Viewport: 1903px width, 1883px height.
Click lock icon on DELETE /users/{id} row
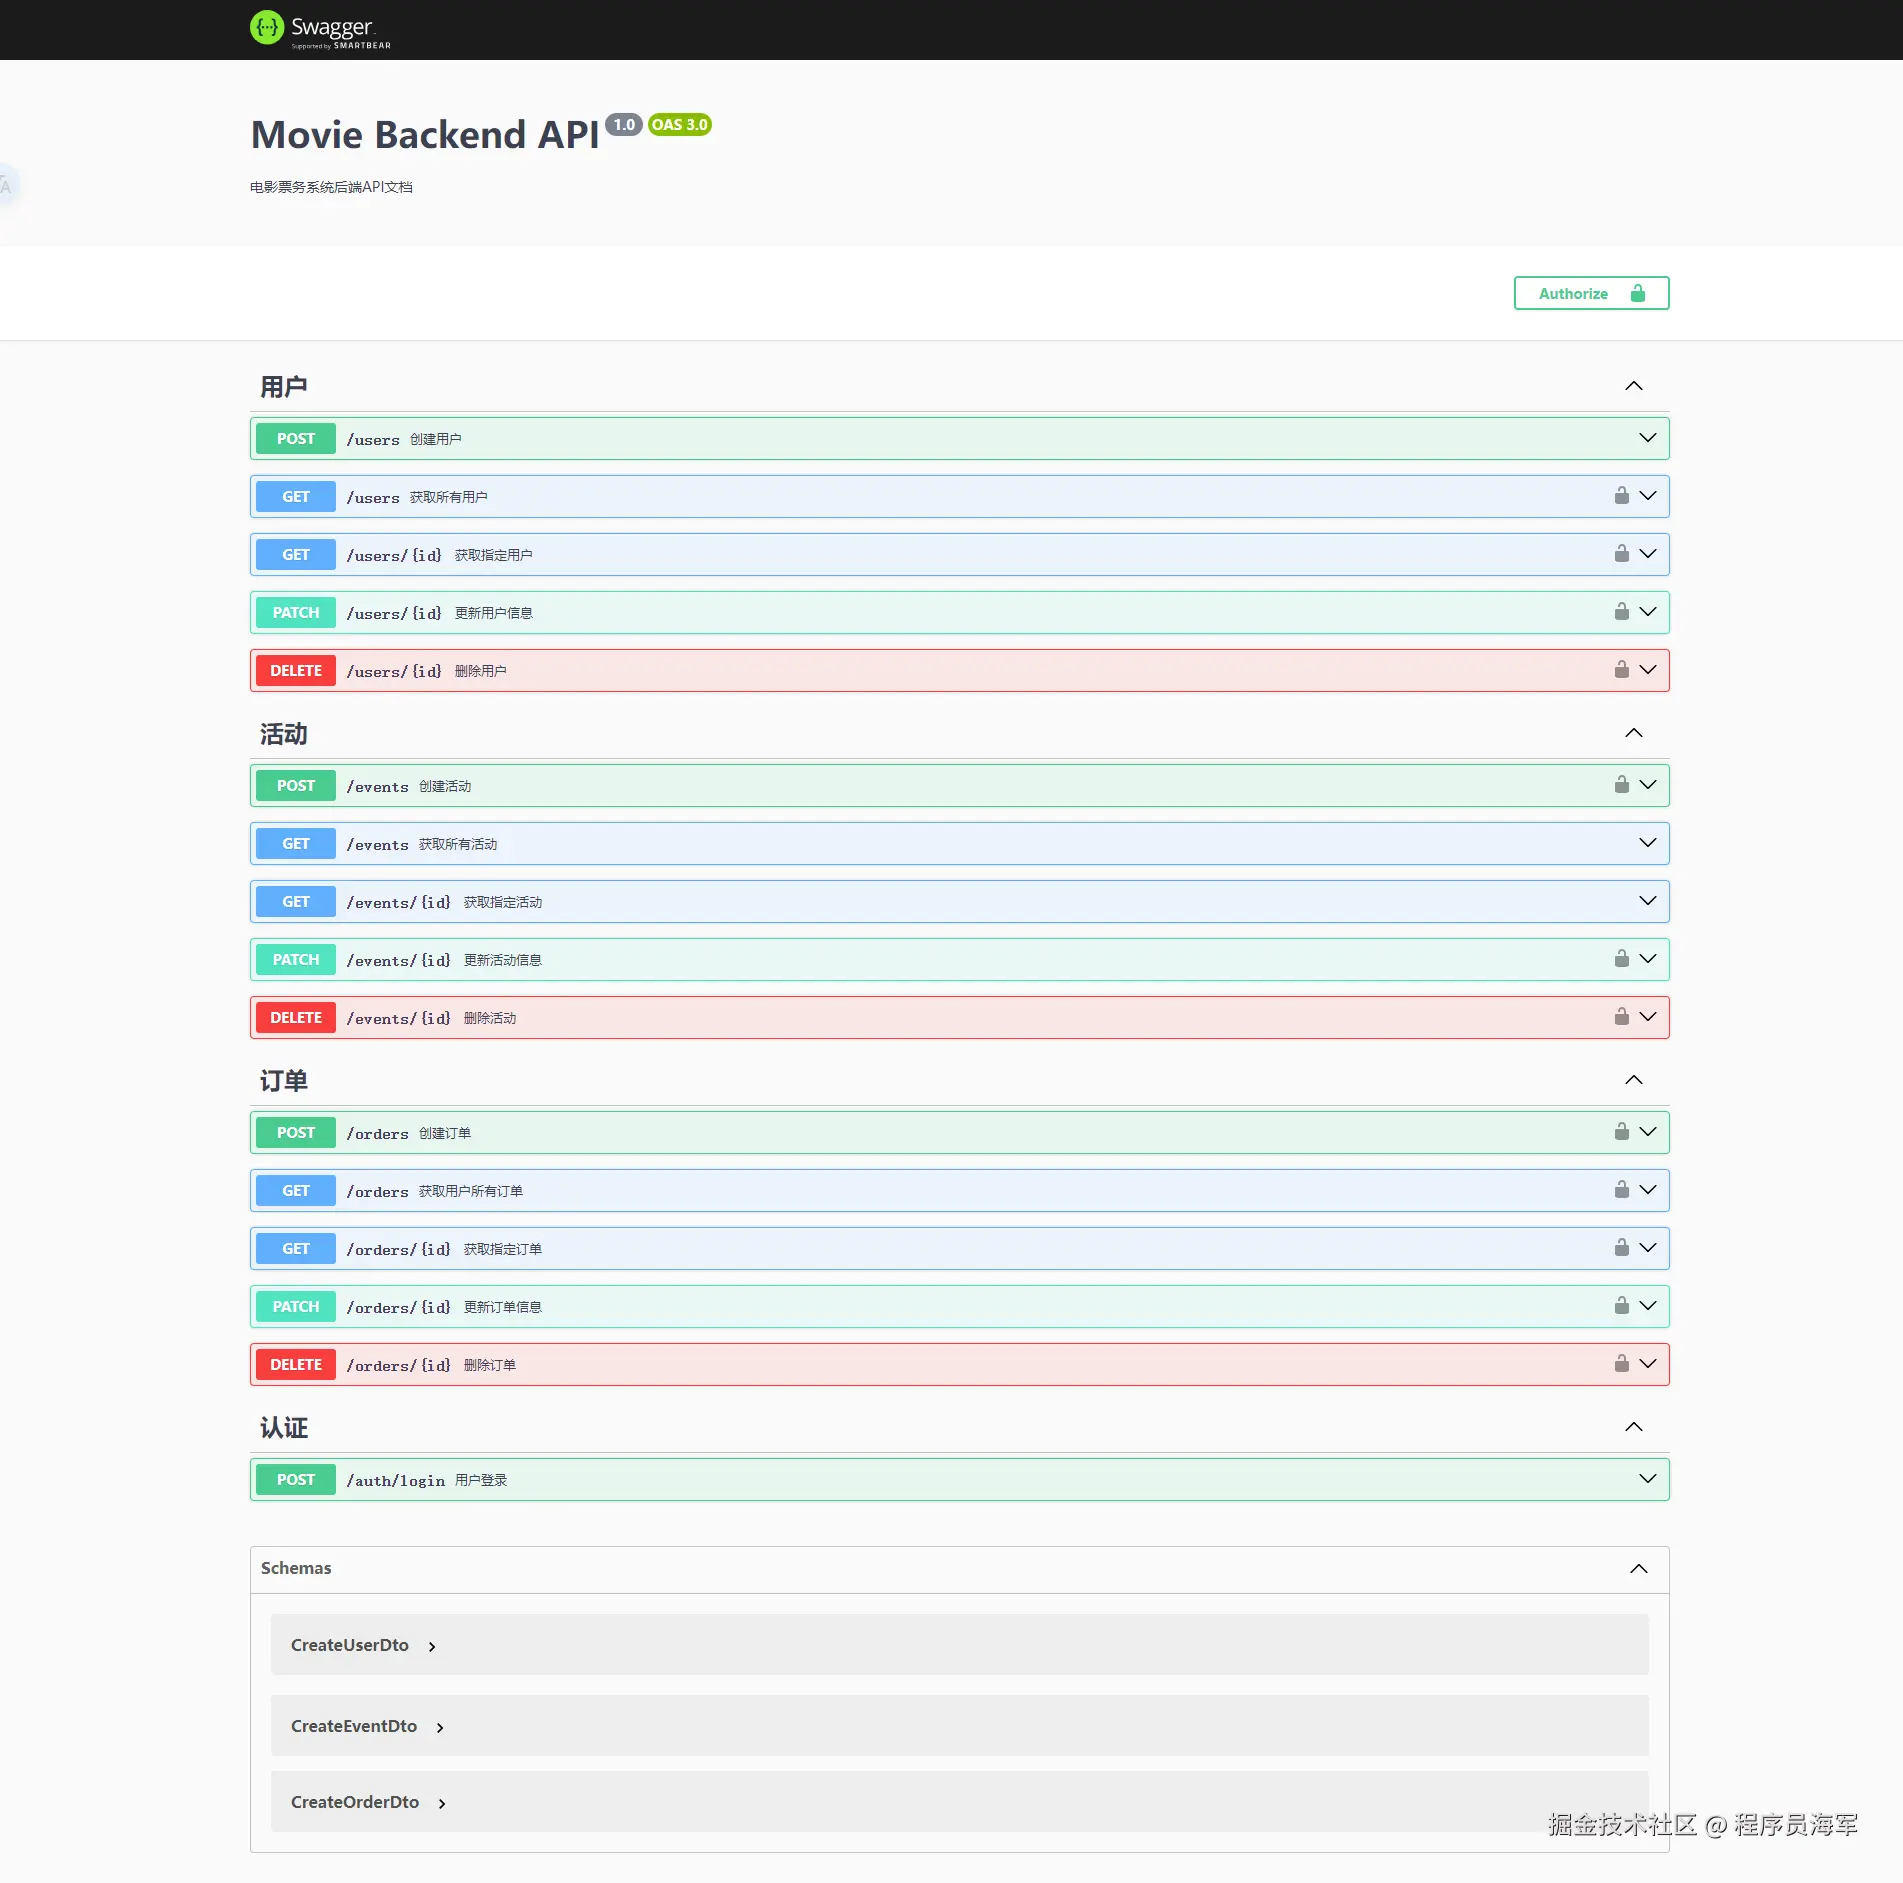(x=1621, y=670)
